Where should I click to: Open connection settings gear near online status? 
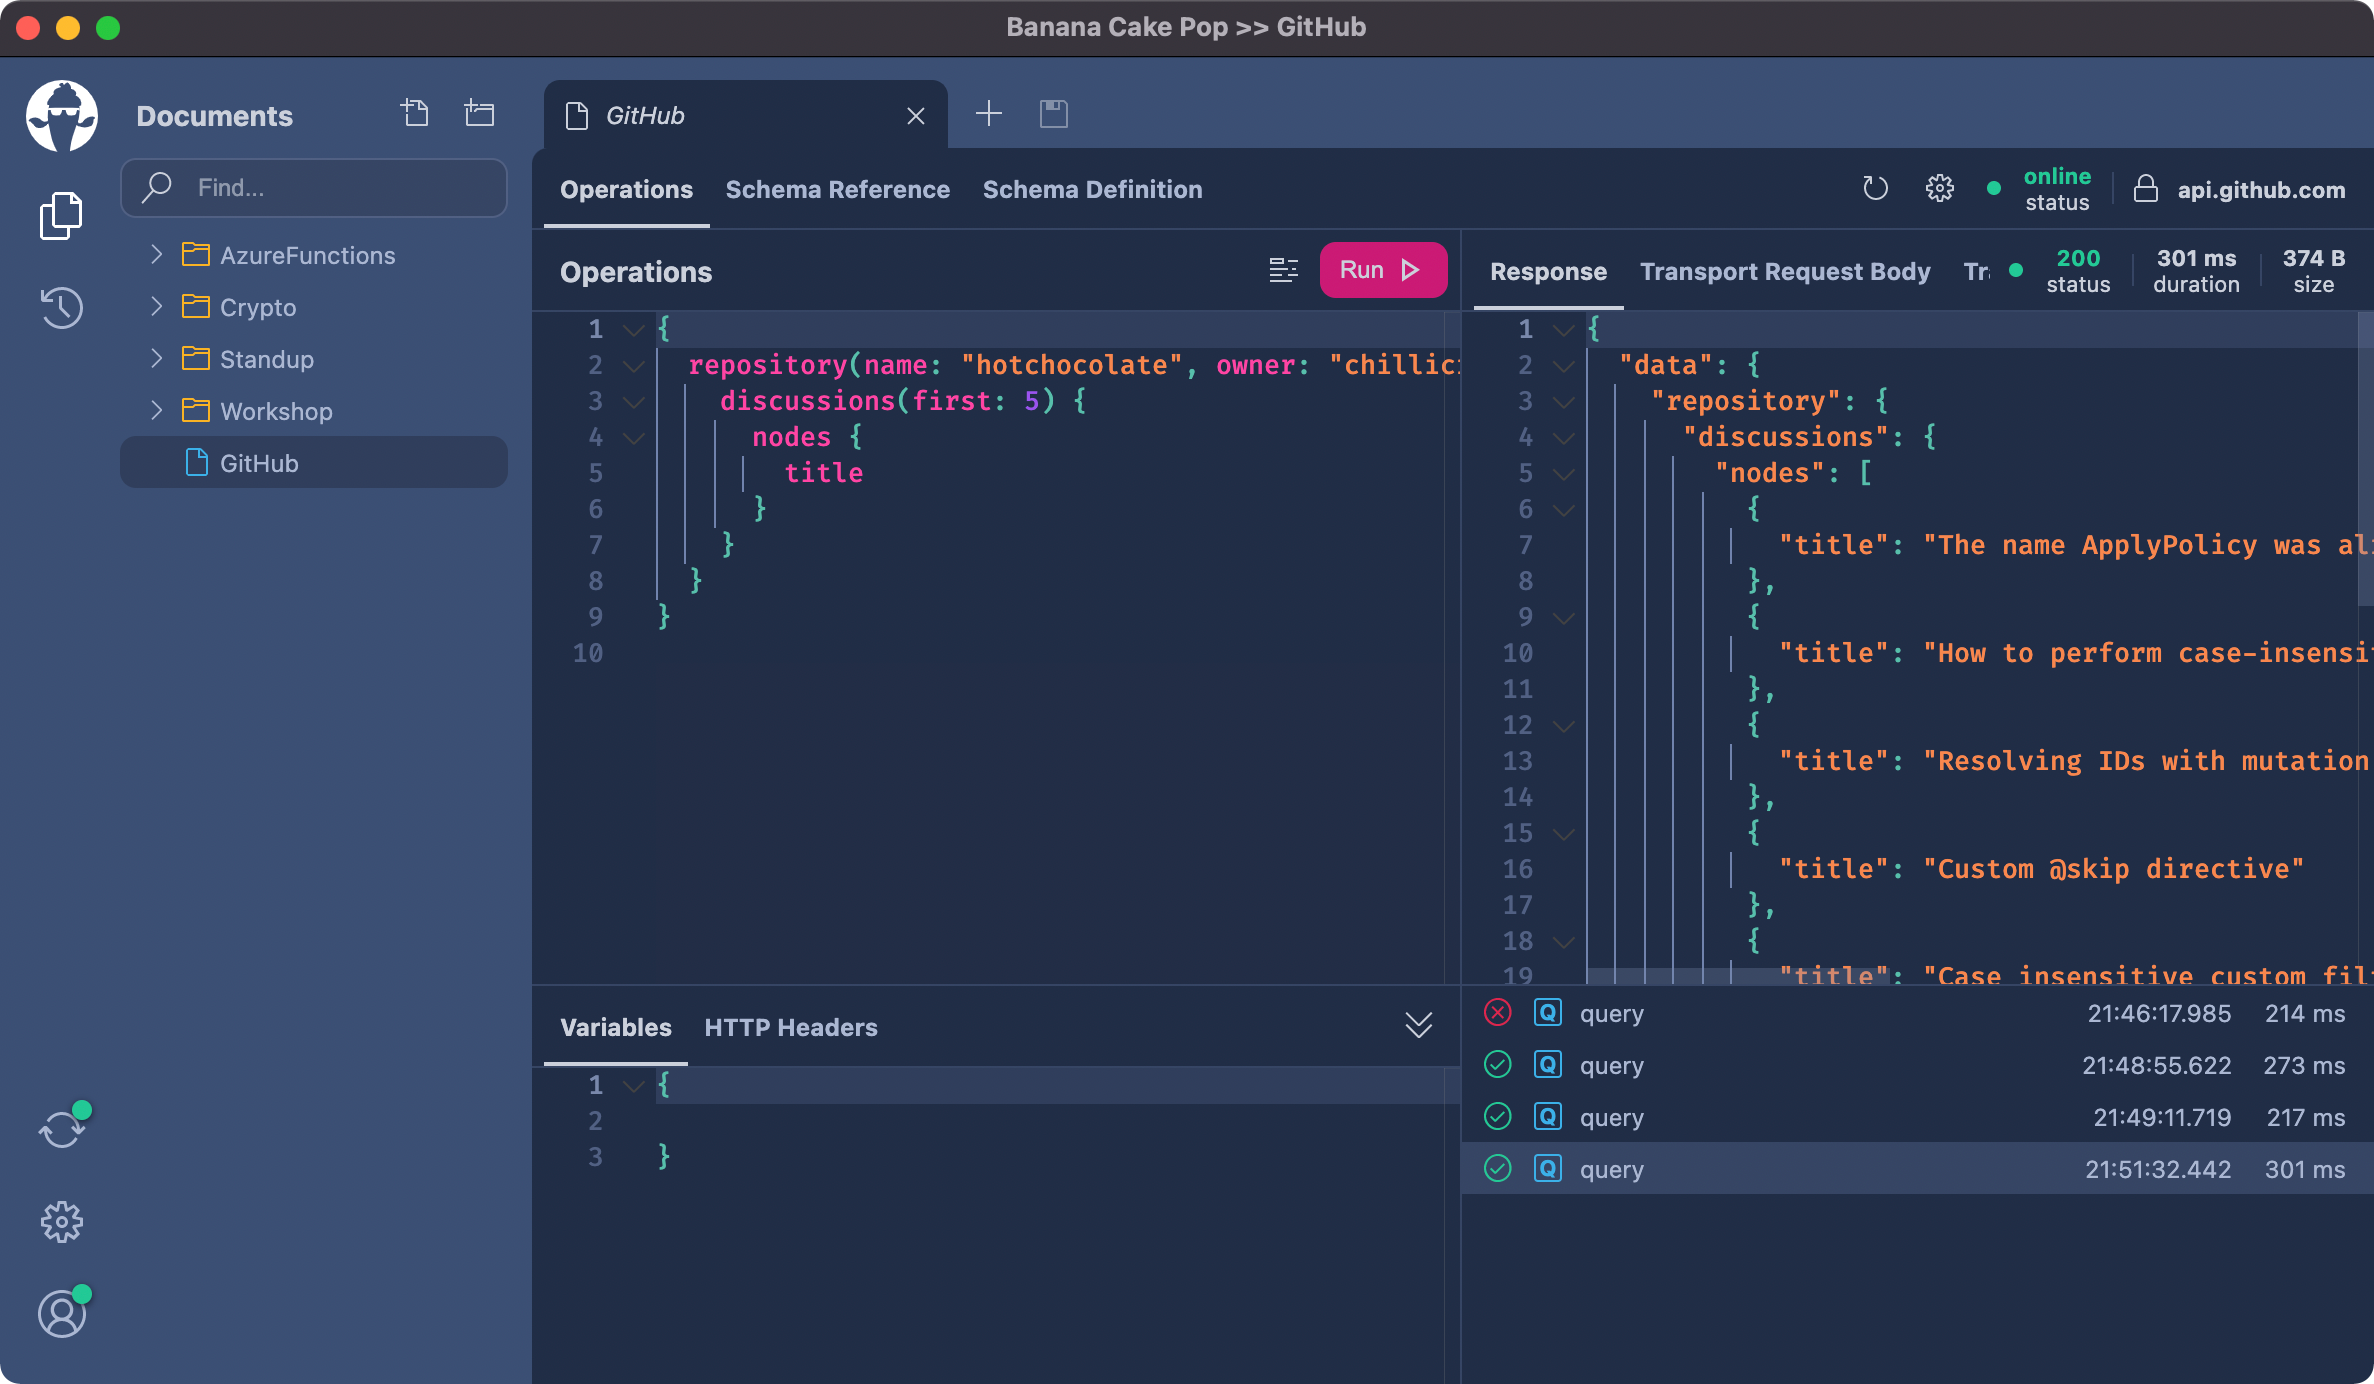(1939, 188)
